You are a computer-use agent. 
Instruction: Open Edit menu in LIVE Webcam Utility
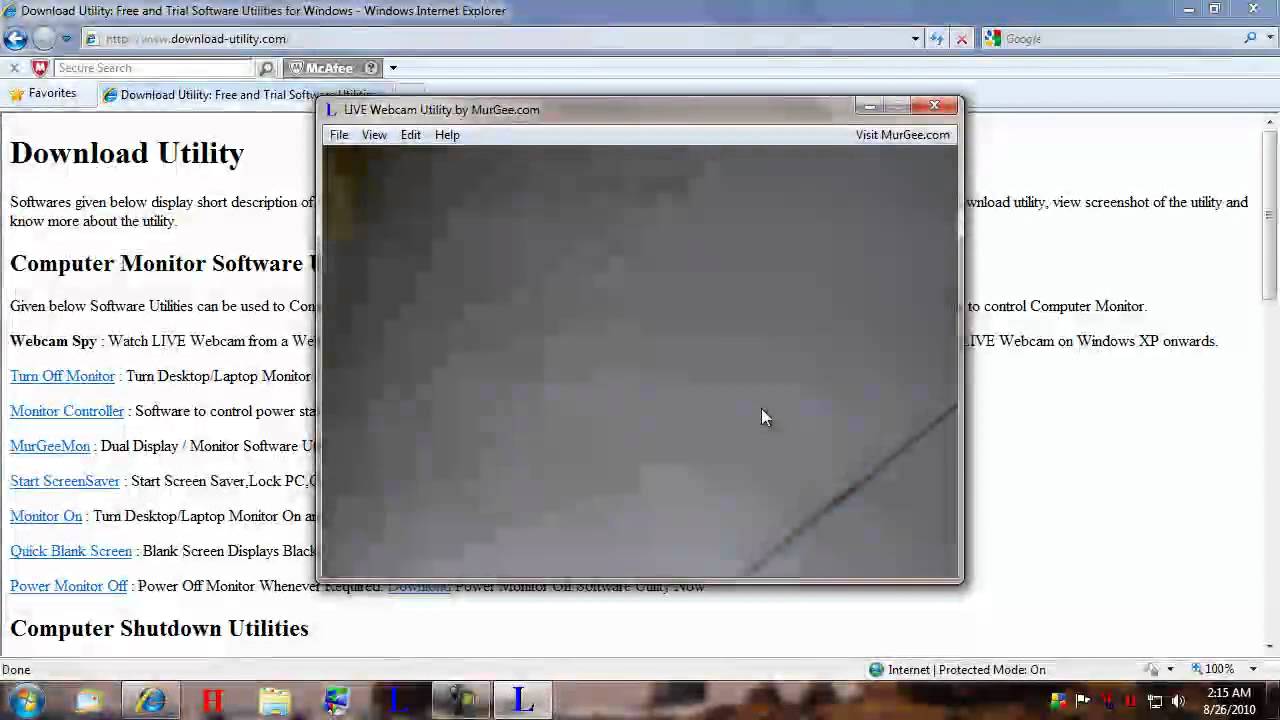tap(410, 135)
